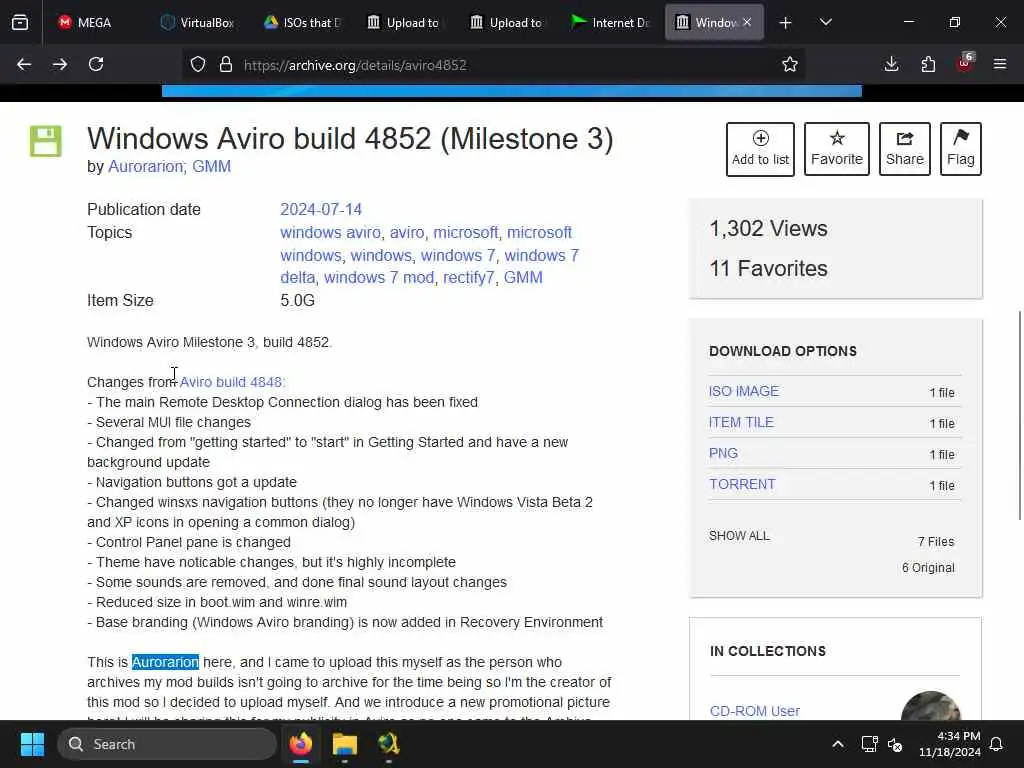Click SHOW ALL download options
Viewport: 1024px width, 768px height.
tap(739, 536)
